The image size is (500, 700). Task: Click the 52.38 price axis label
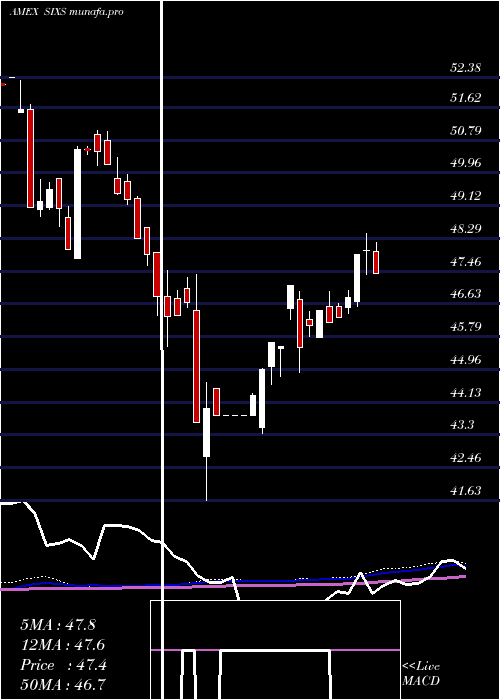(465, 68)
